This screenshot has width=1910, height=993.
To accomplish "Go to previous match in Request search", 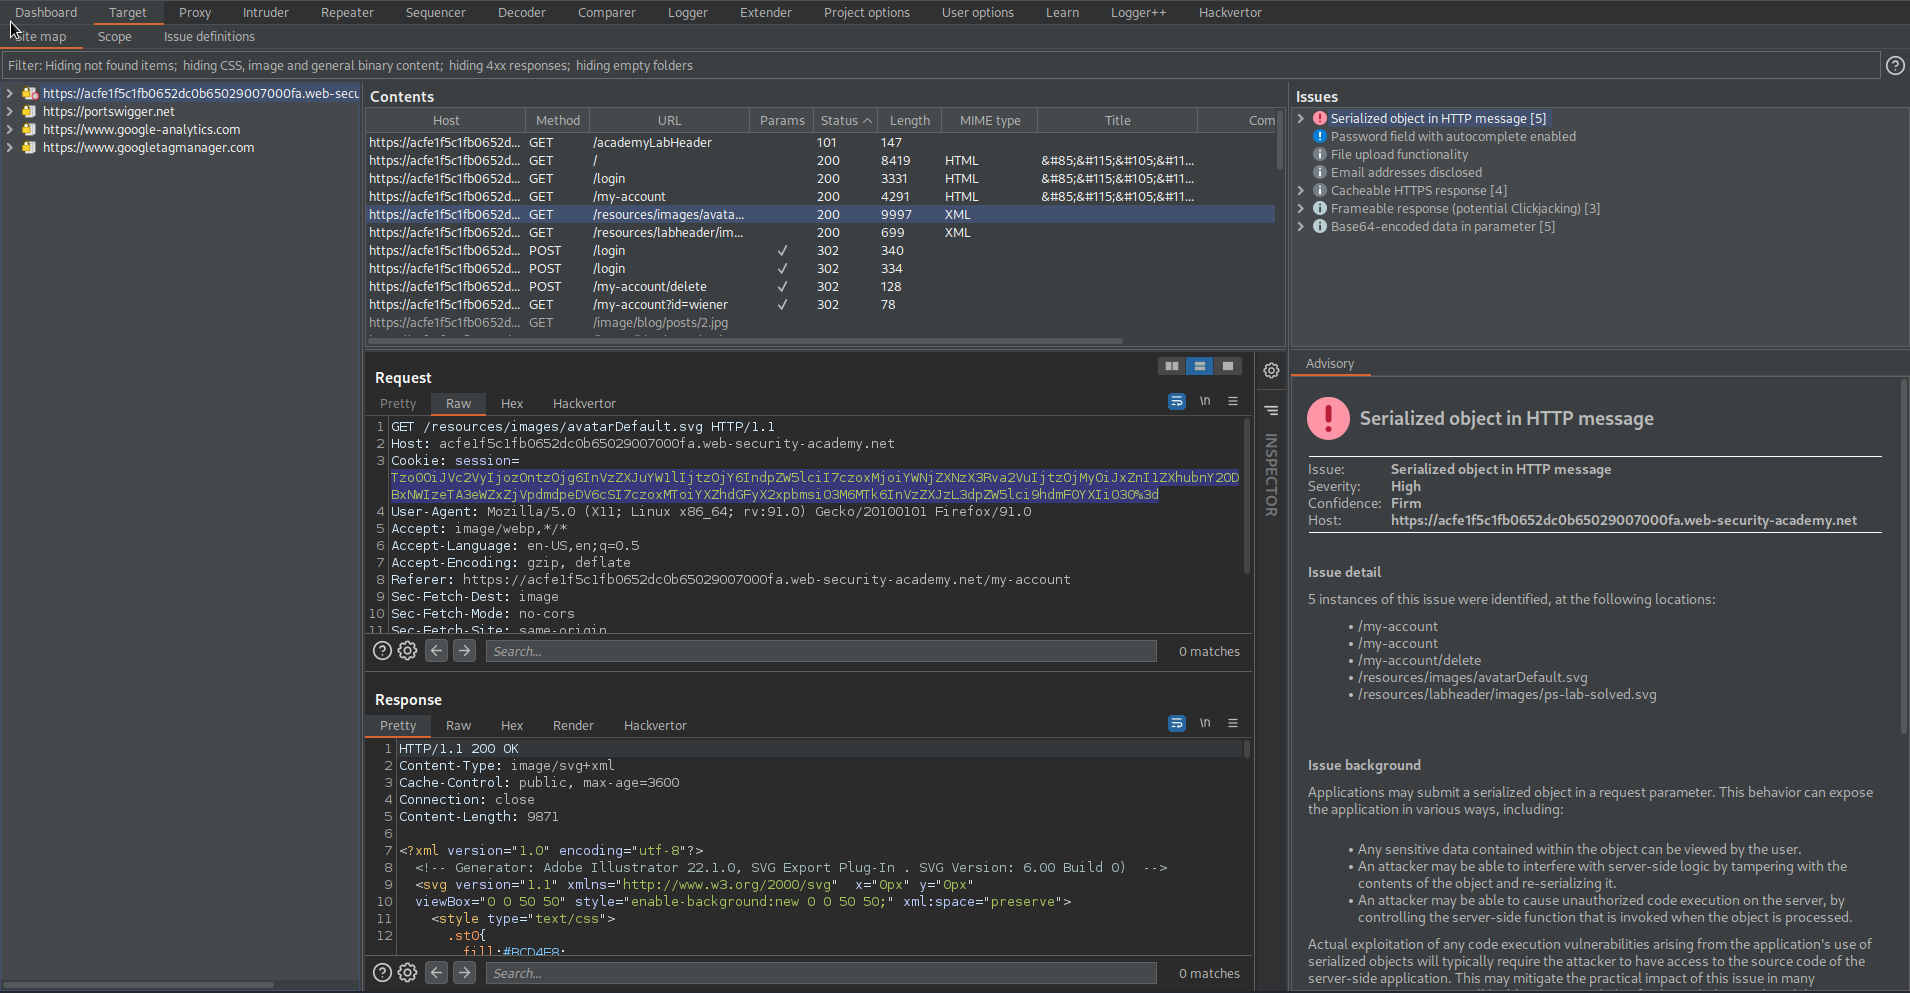I will pos(436,651).
